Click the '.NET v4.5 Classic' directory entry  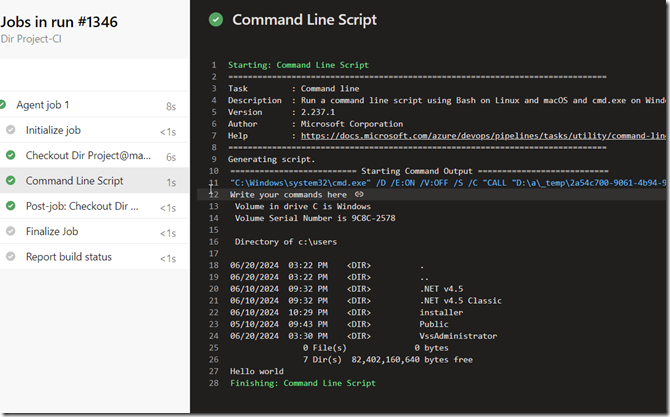(x=366, y=301)
